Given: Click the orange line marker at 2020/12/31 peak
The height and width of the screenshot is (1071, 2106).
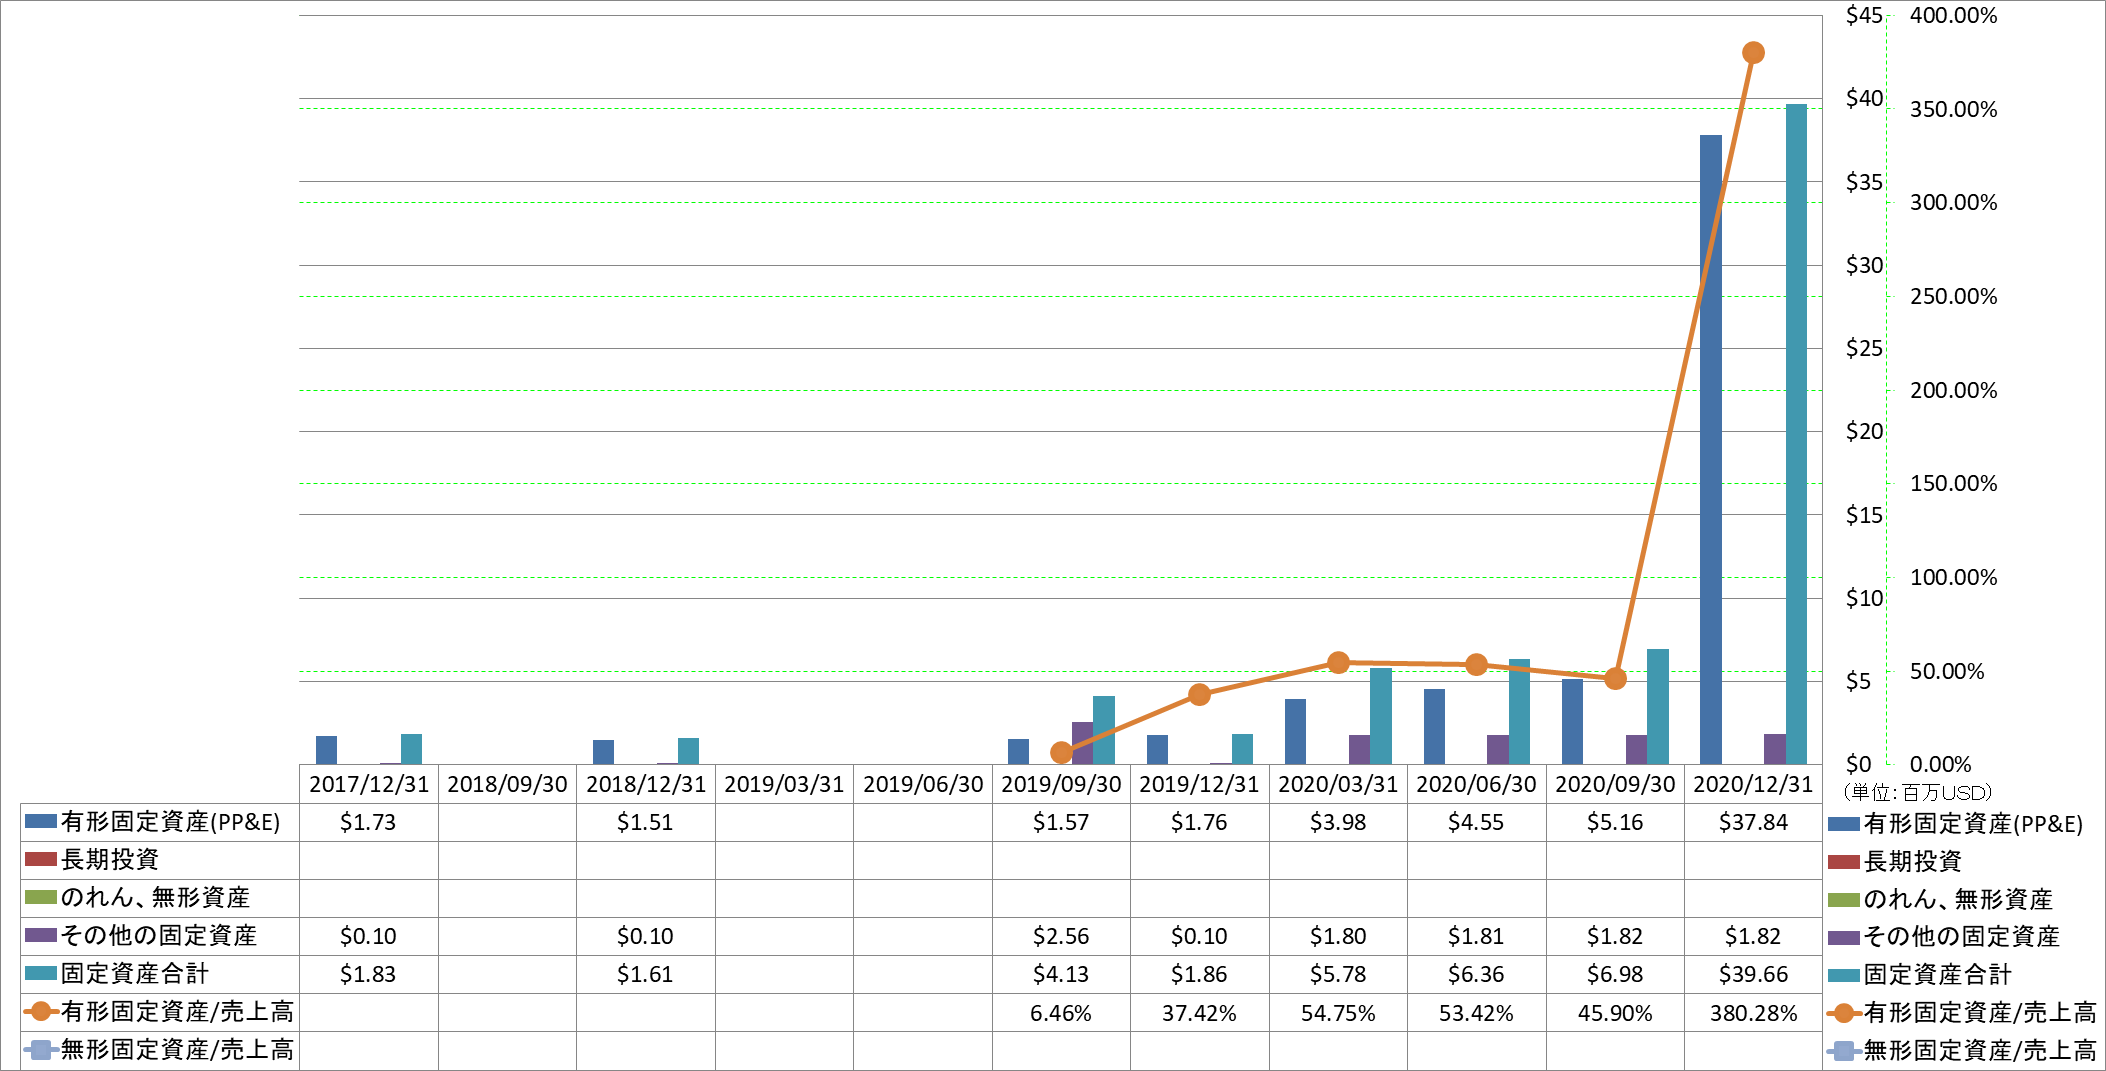Looking at the screenshot, I should (1753, 52).
